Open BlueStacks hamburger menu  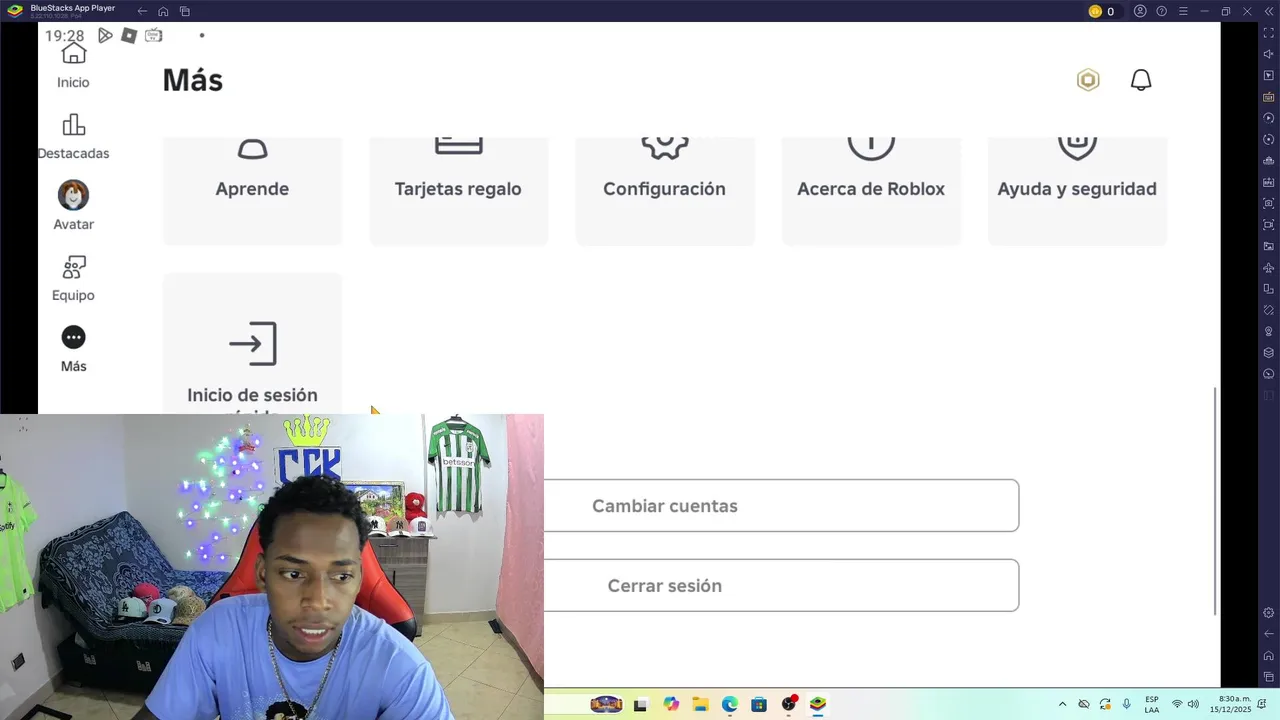click(x=1183, y=11)
